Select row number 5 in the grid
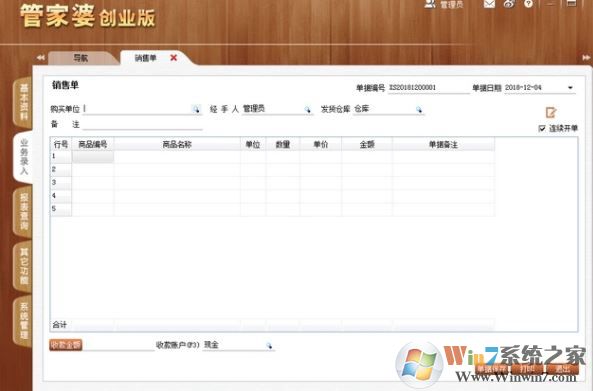Screen dimensions: 593x391 [61, 209]
